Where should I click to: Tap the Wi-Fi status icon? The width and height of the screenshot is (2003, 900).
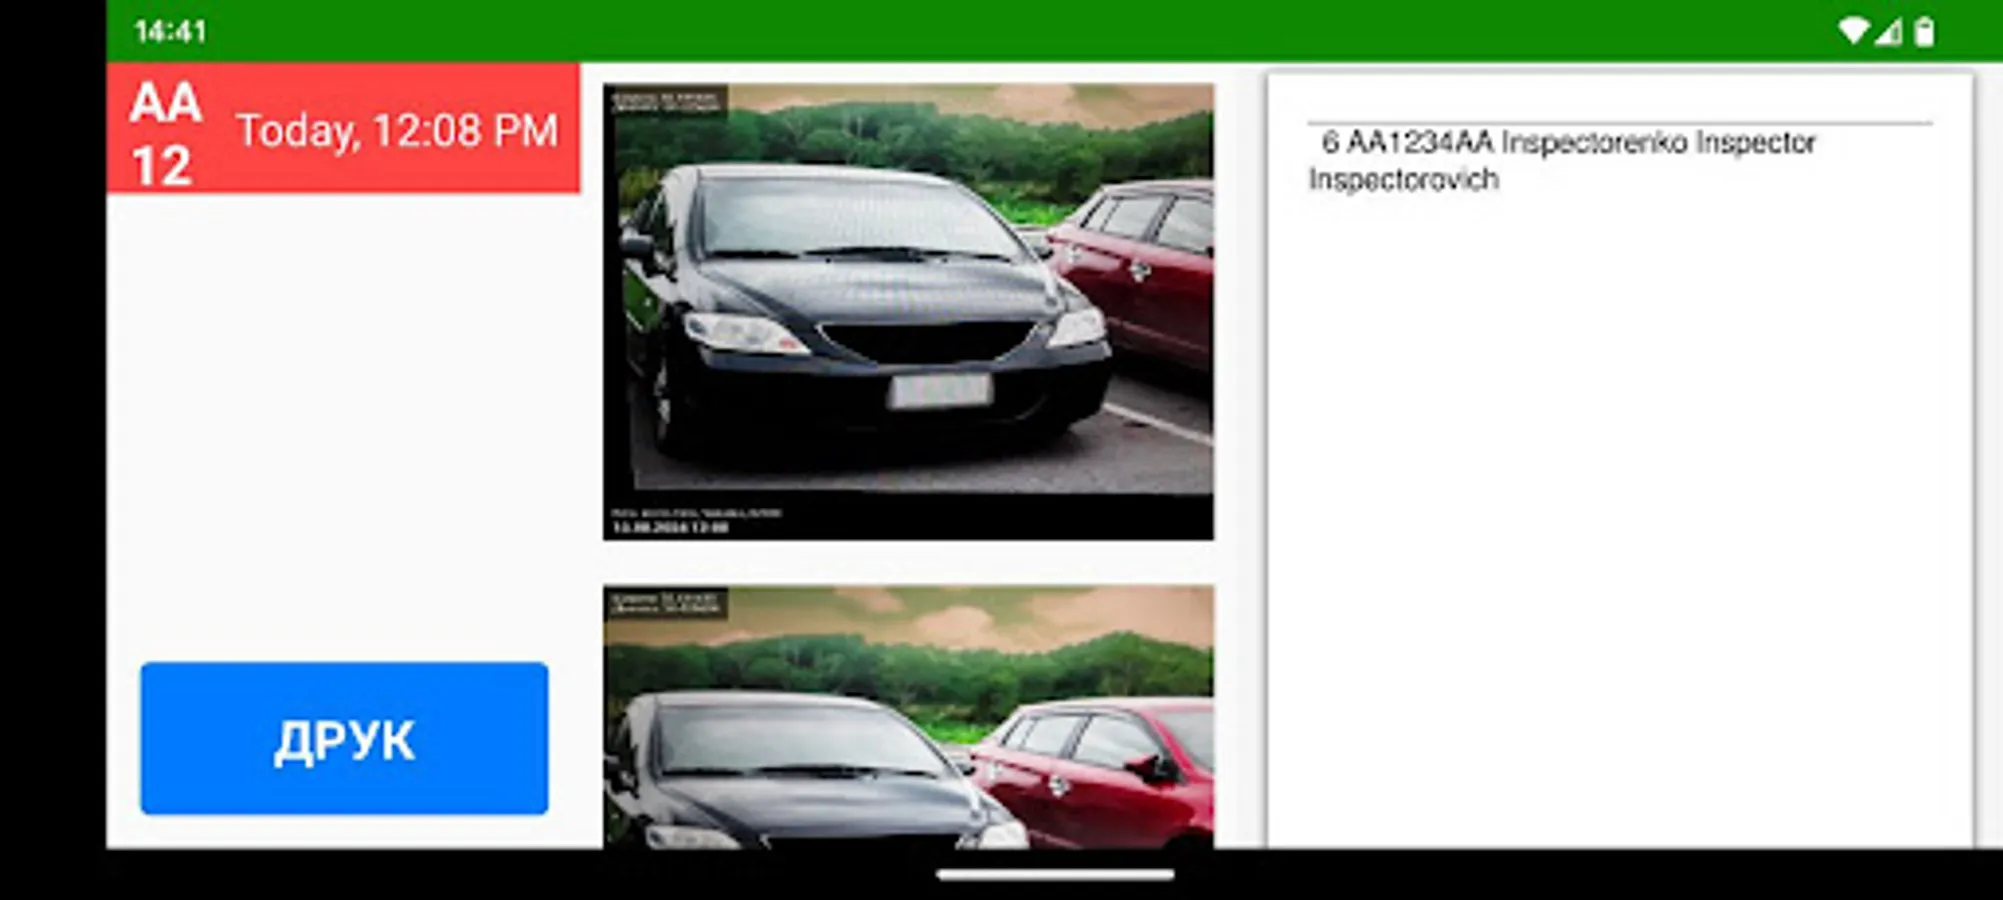1855,30
